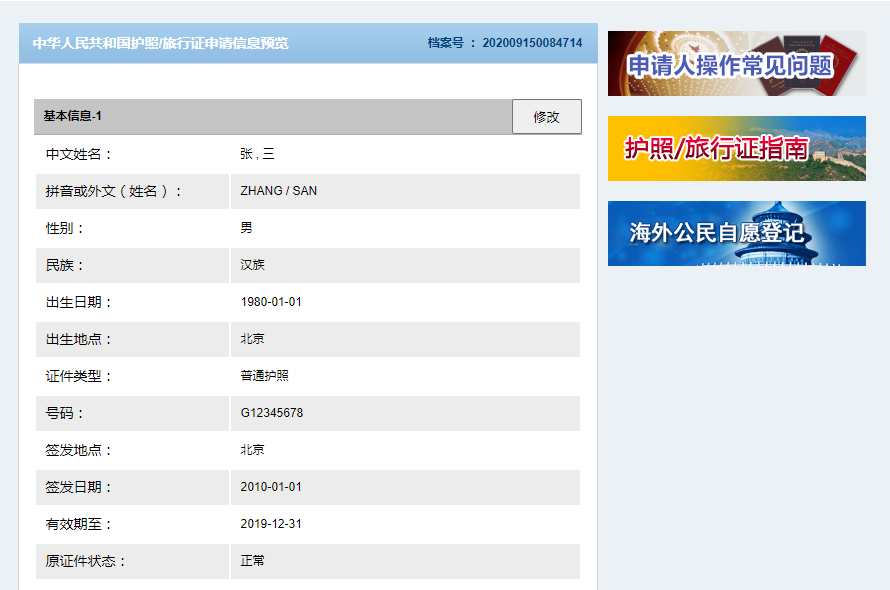Click the 档案号 202009150084714 text
890x590 pixels.
(505, 43)
